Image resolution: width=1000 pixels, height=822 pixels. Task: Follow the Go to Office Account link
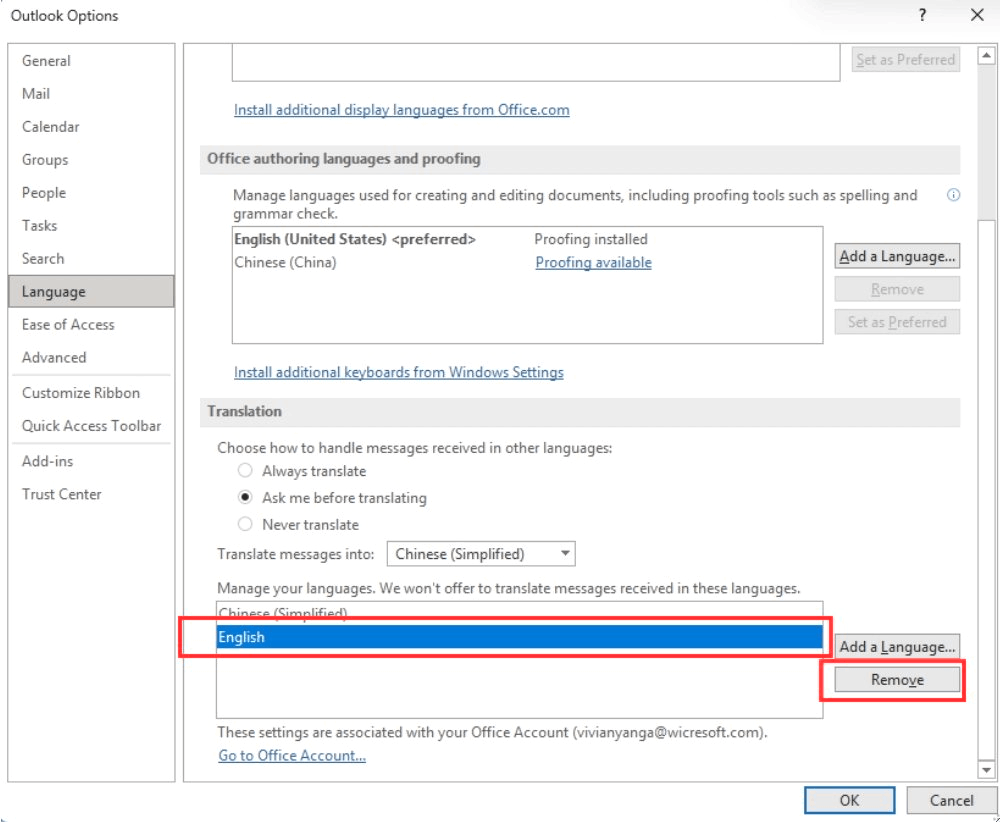[292, 755]
